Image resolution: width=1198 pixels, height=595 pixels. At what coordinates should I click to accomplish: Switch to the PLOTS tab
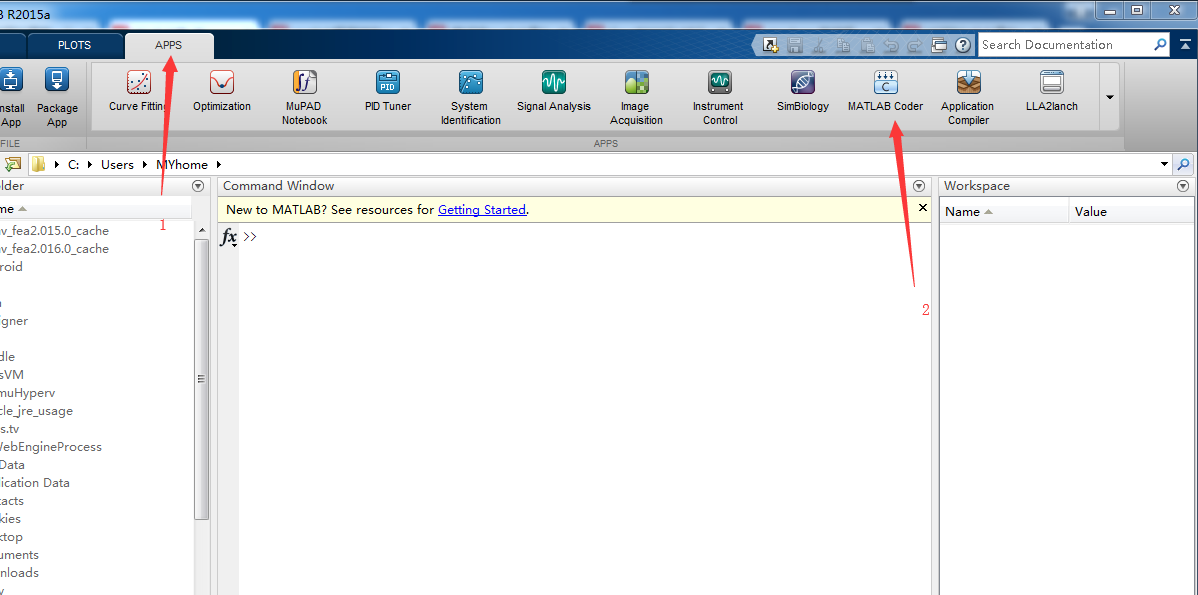[74, 45]
